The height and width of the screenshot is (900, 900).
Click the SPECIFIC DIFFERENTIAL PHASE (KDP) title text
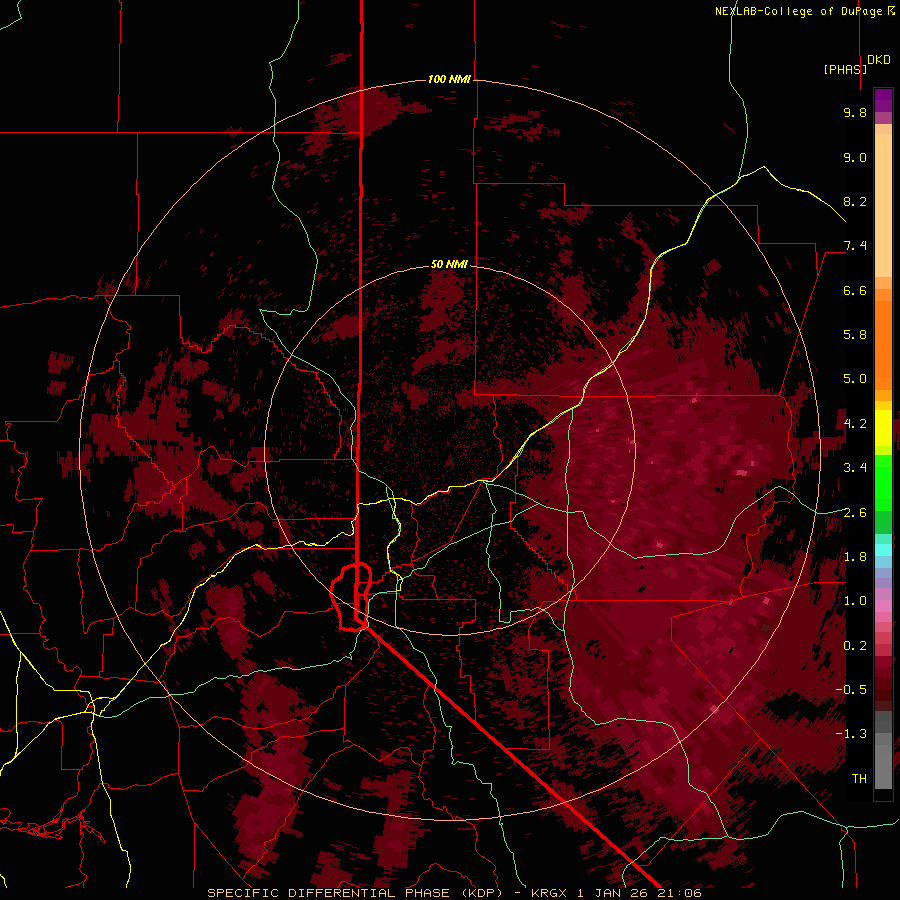tap(357, 893)
